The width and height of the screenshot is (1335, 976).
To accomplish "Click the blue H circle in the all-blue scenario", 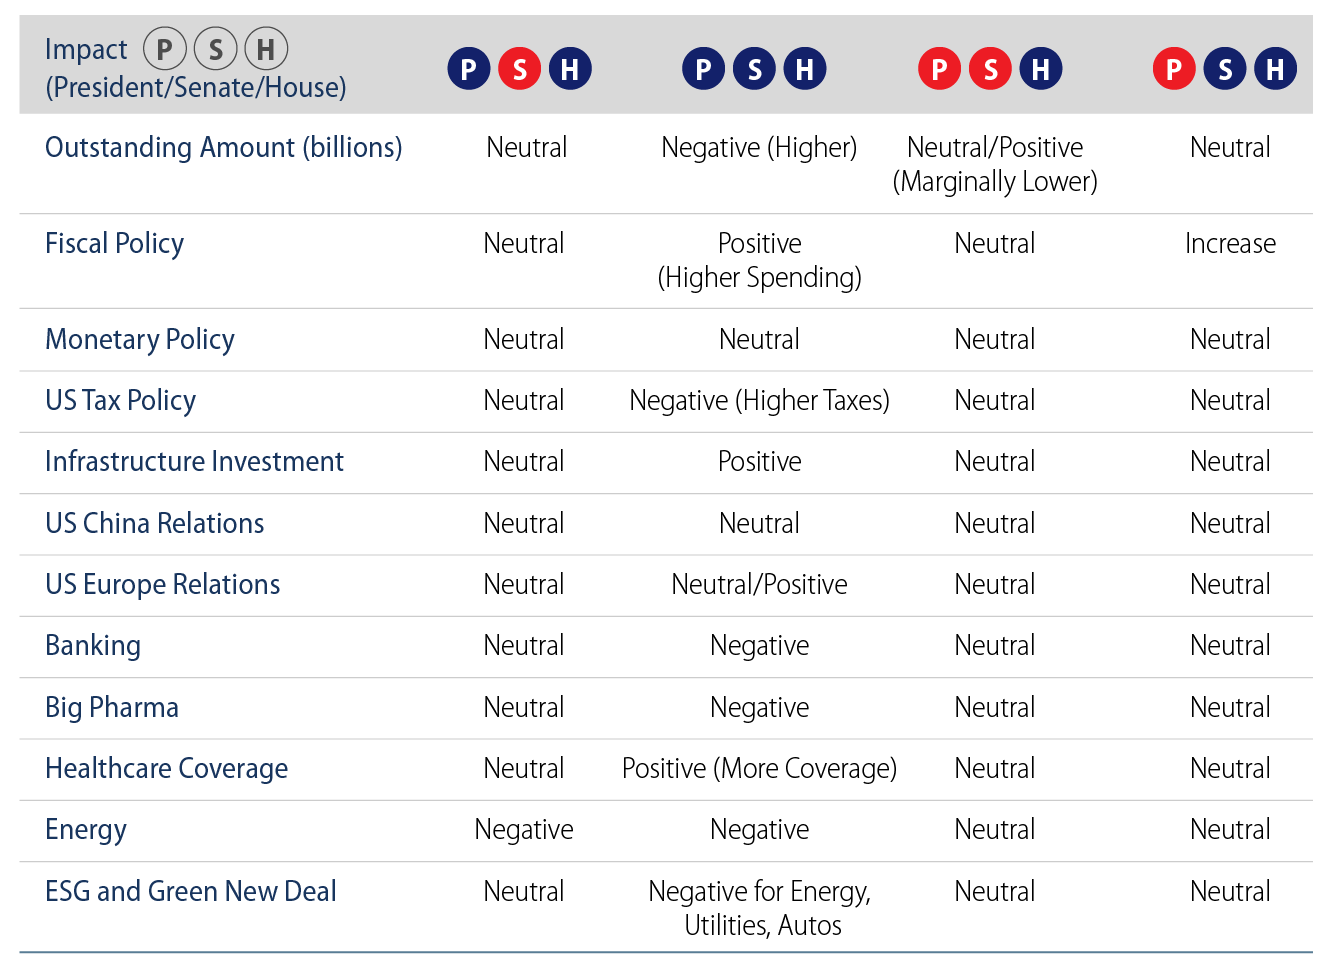I will 805,69.
